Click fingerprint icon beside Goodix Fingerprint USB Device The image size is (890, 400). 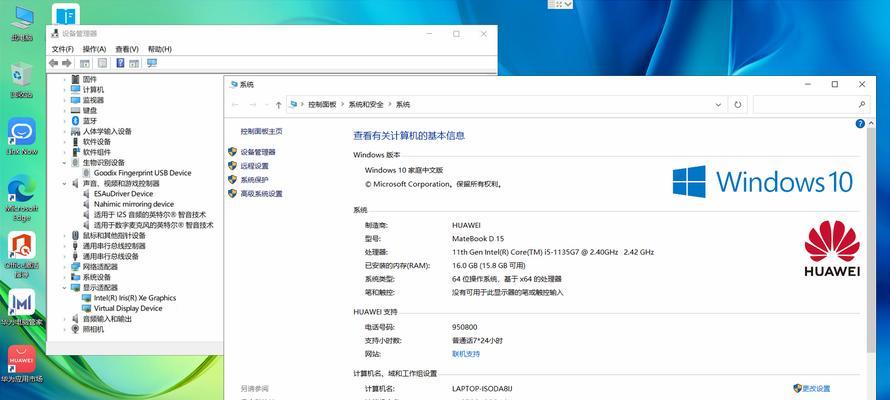pos(86,172)
